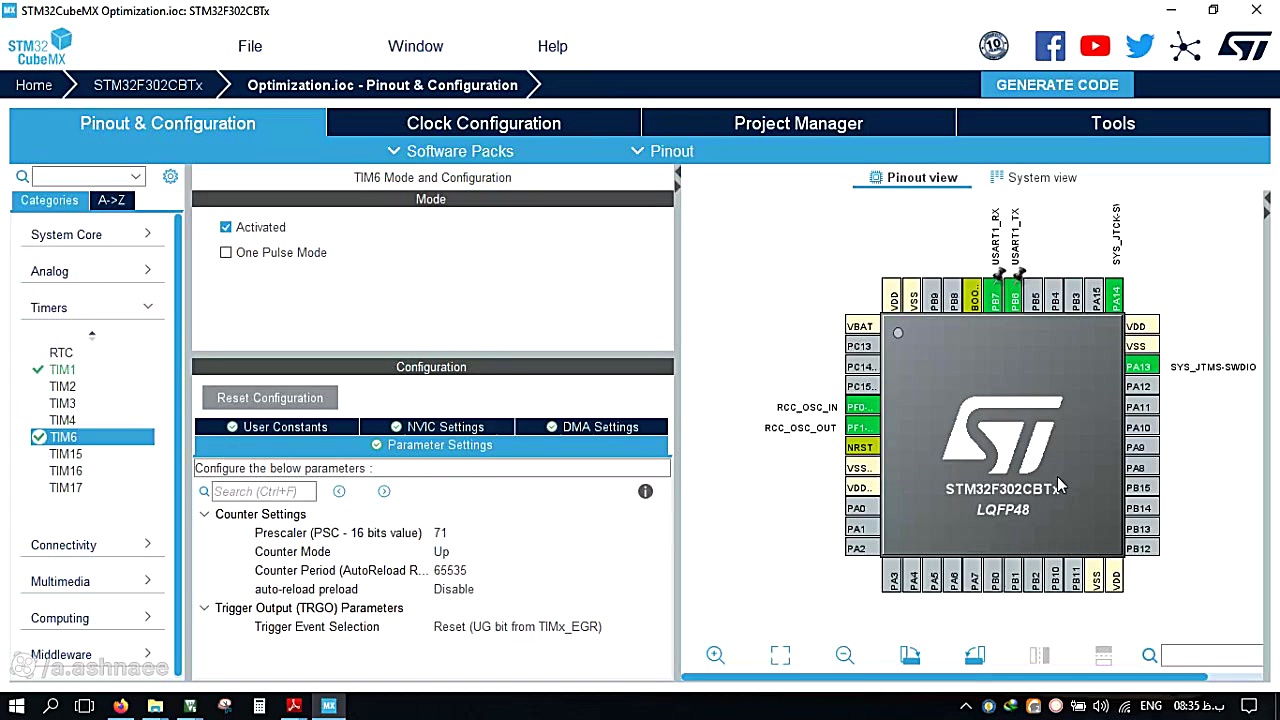Go to Home breadcrumb
The image size is (1280, 720).
[34, 85]
